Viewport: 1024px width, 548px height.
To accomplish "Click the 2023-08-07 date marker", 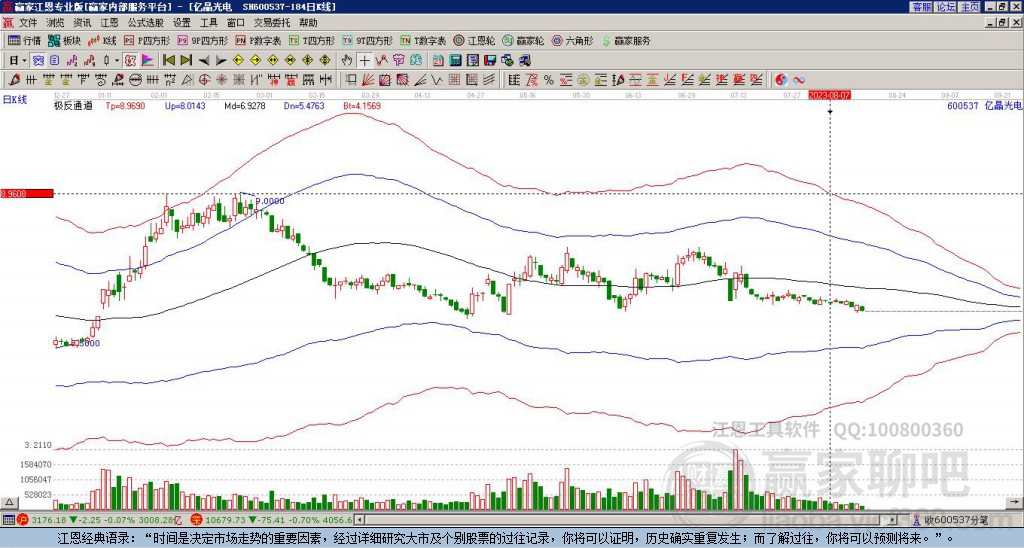I will click(829, 95).
